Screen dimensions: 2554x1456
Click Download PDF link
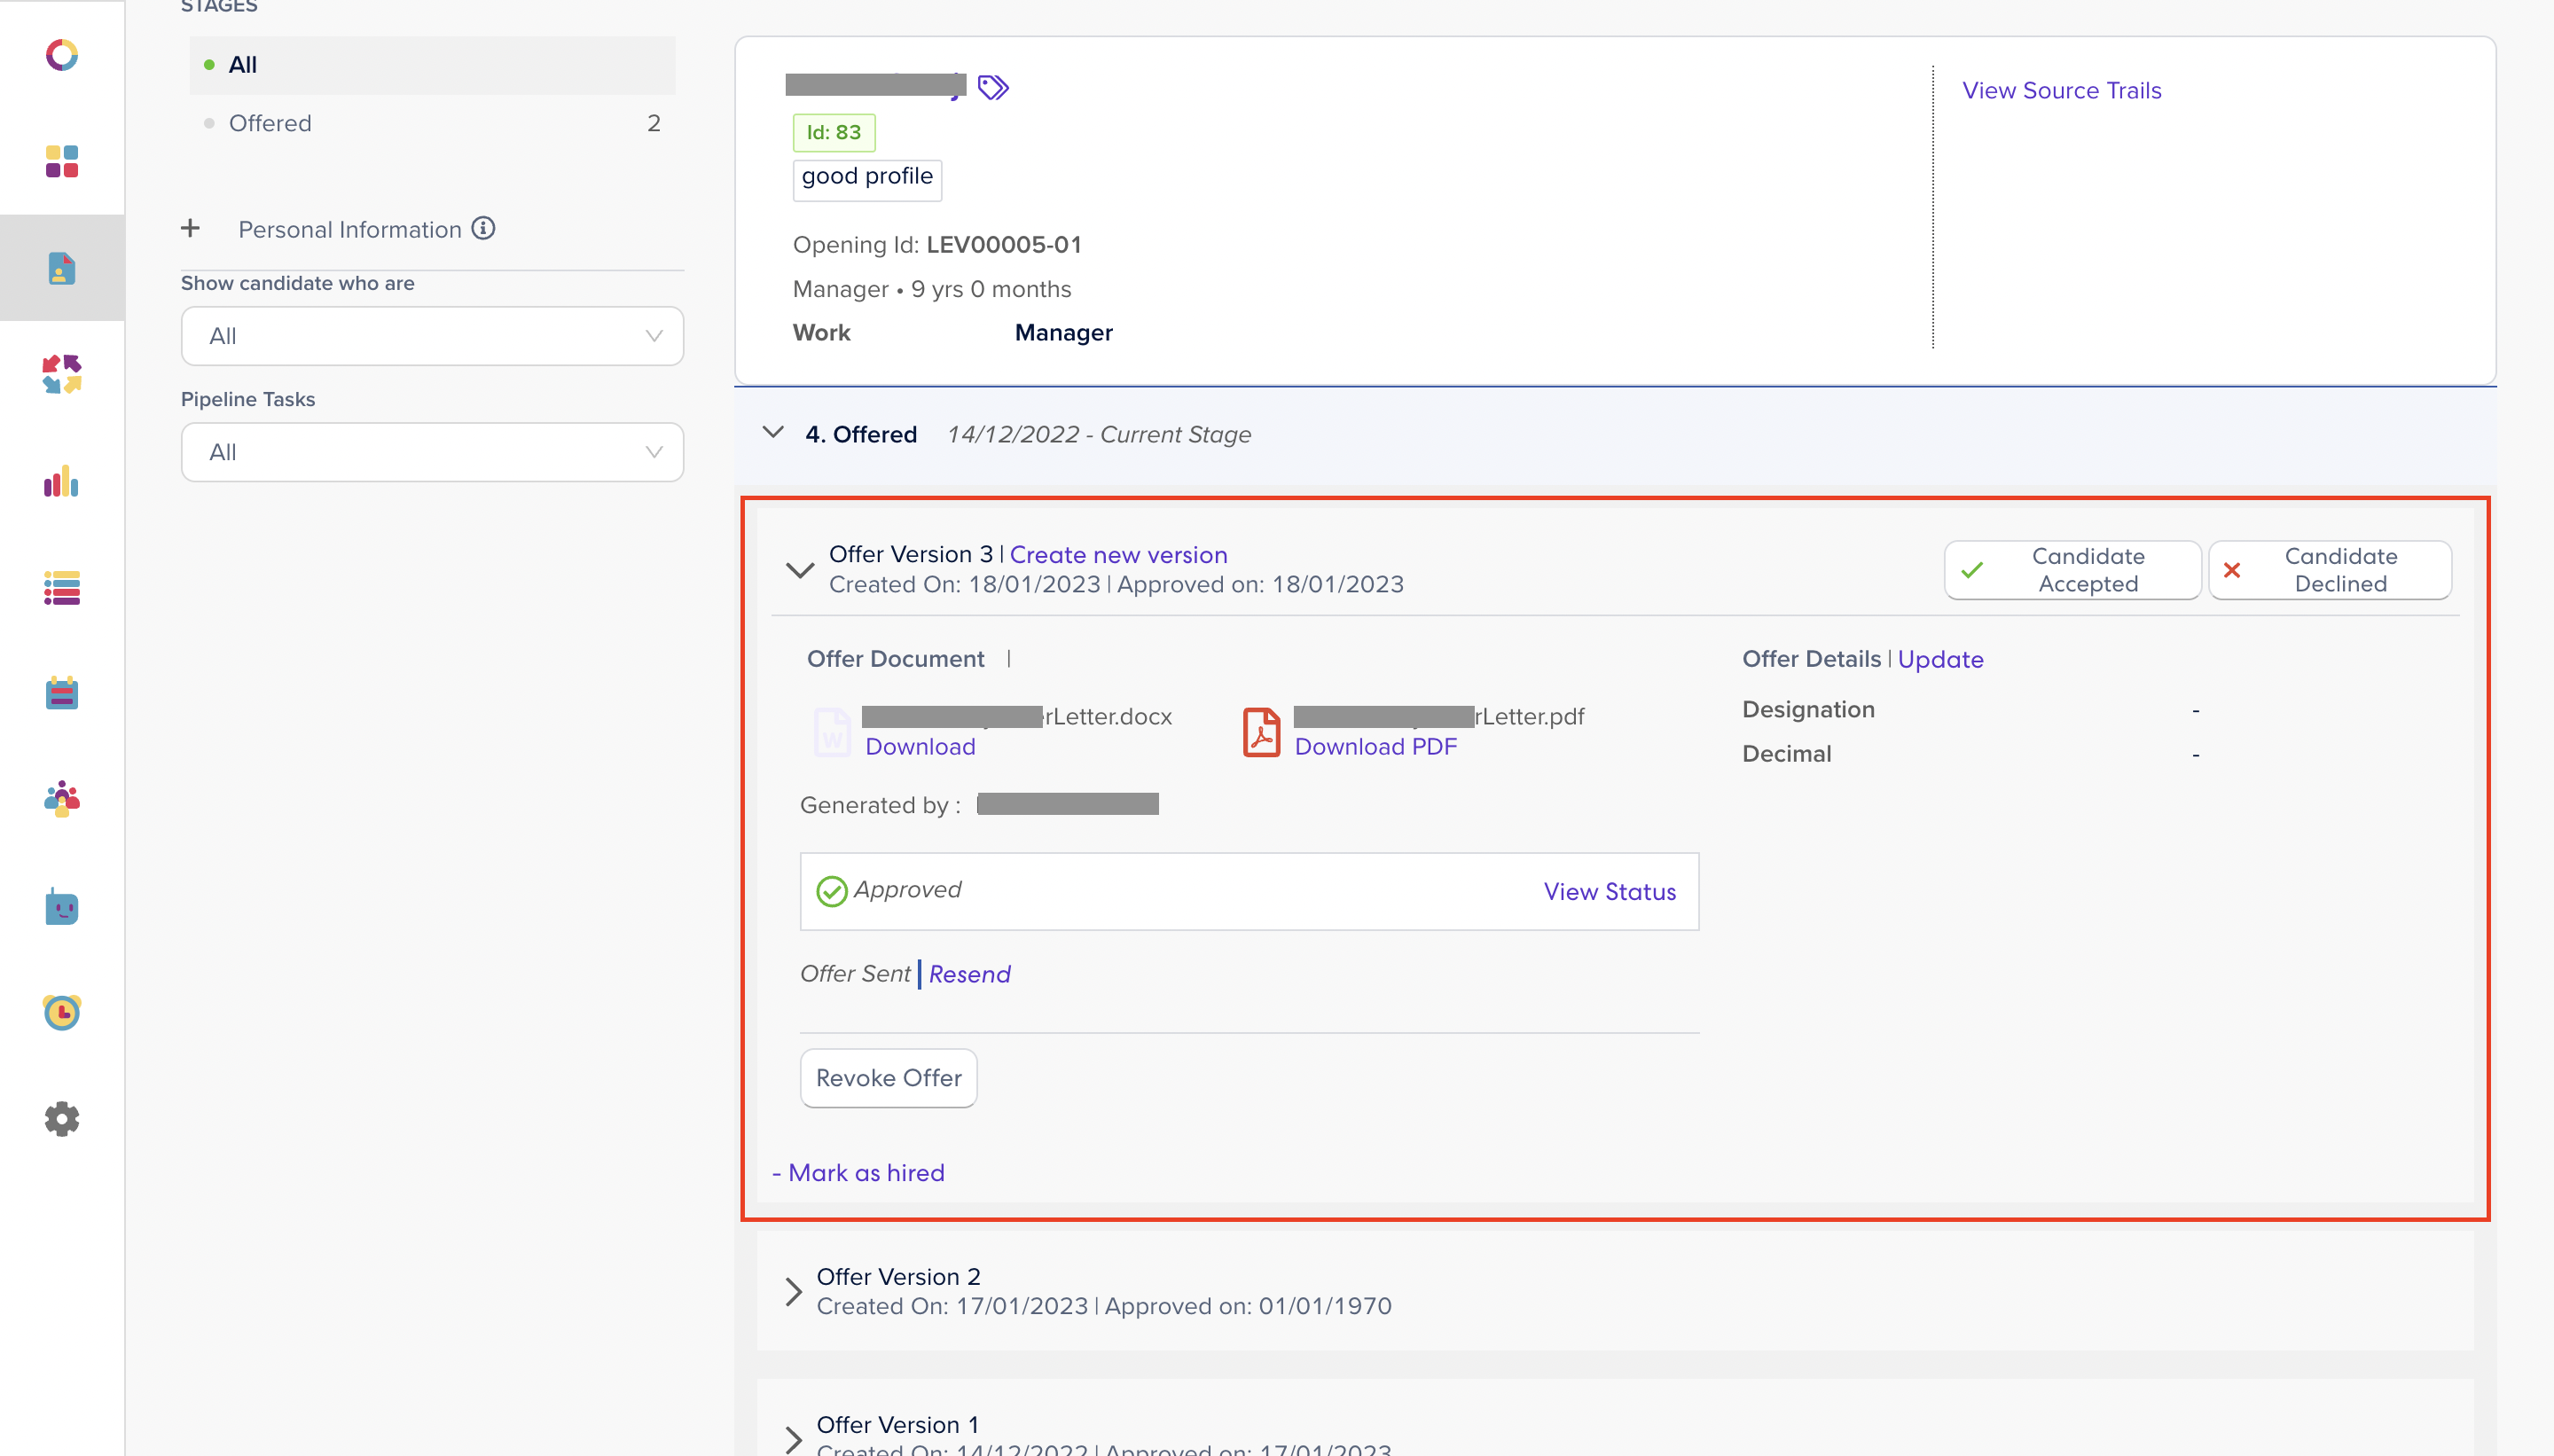tap(1376, 747)
